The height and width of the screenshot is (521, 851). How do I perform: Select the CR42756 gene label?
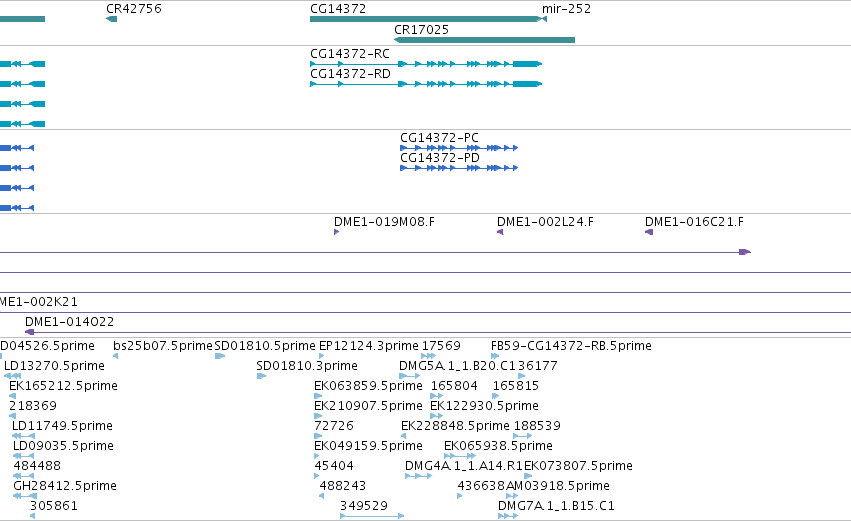click(134, 9)
